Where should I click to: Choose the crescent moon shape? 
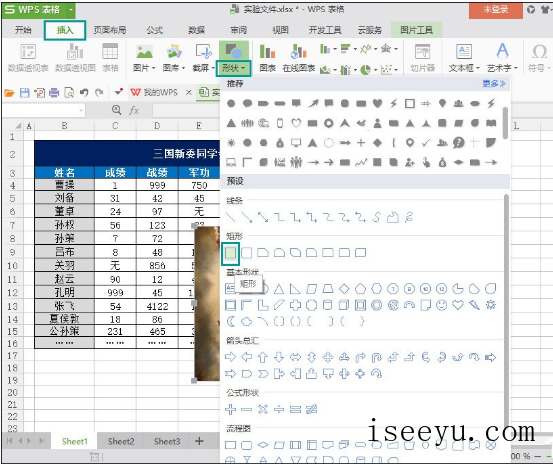230,321
